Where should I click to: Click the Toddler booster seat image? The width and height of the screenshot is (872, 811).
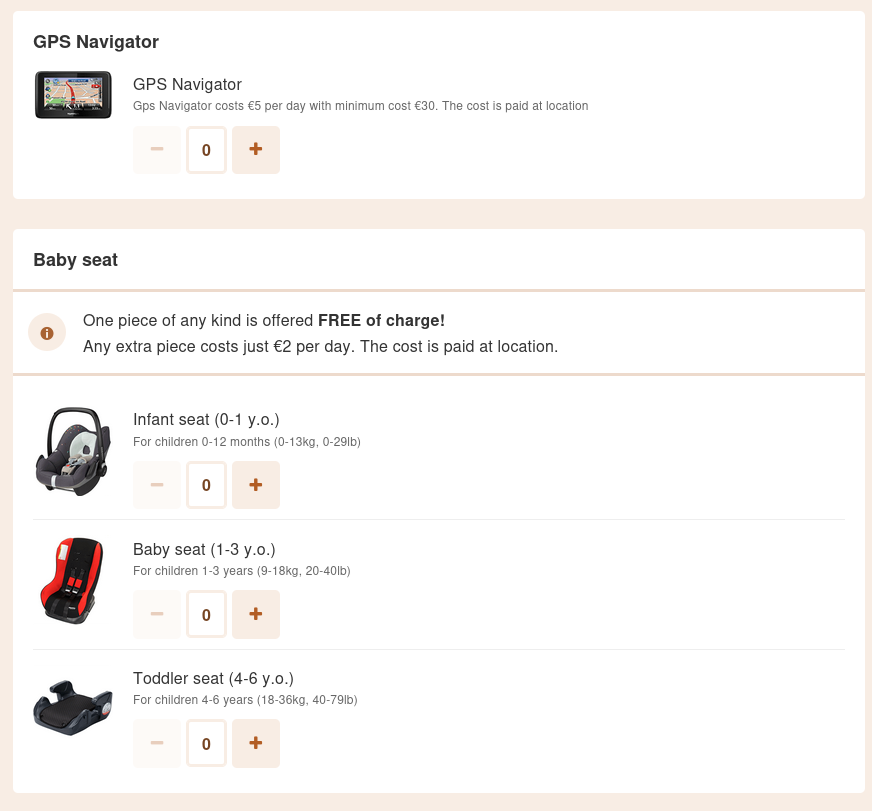pyautogui.click(x=73, y=708)
